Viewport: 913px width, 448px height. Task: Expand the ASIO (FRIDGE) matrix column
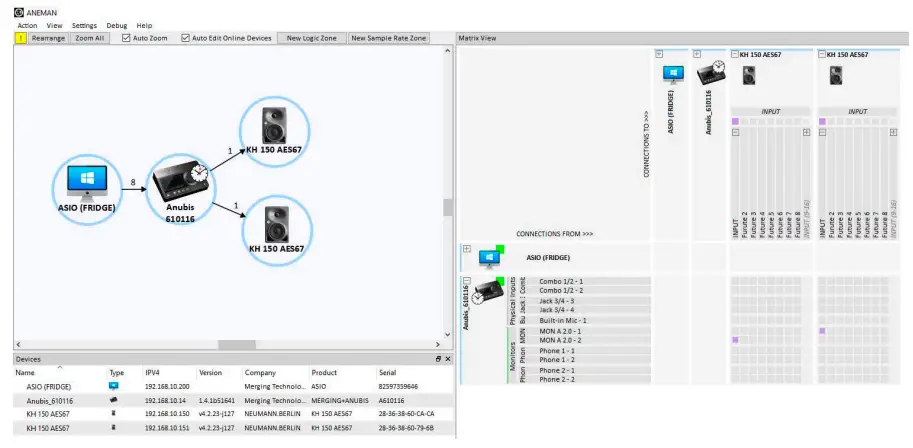659,54
